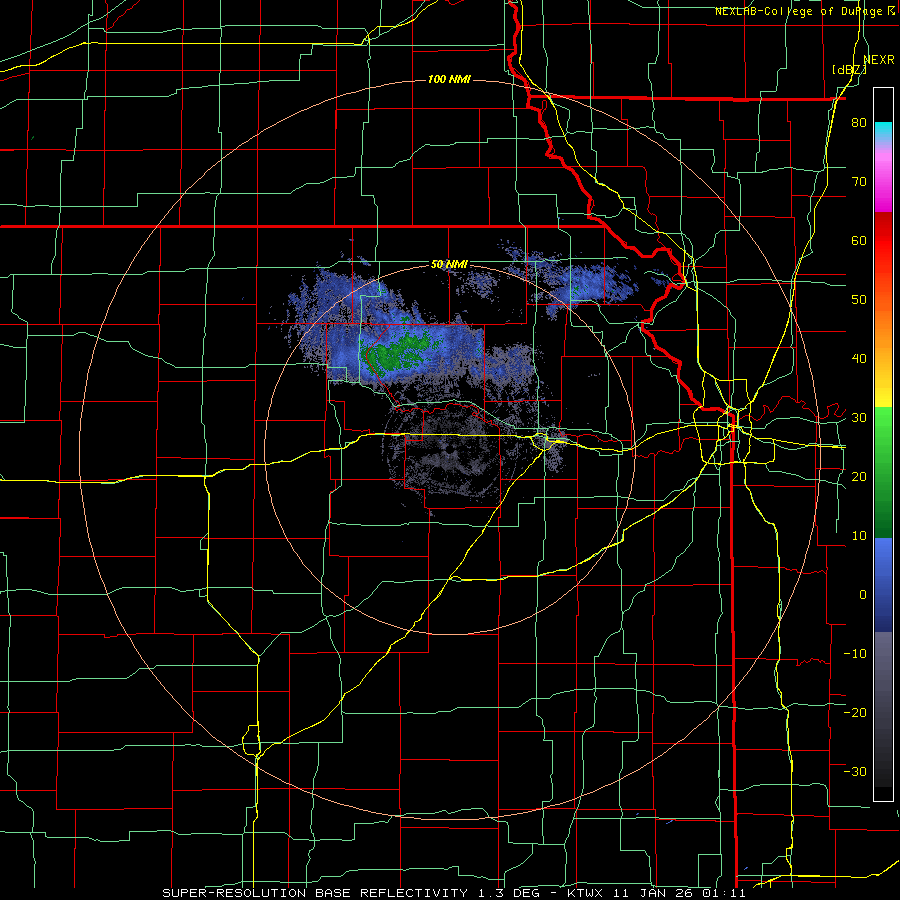This screenshot has height=900, width=900.
Task: Click the 60 value on the dBZ scale
Action: click(x=859, y=240)
